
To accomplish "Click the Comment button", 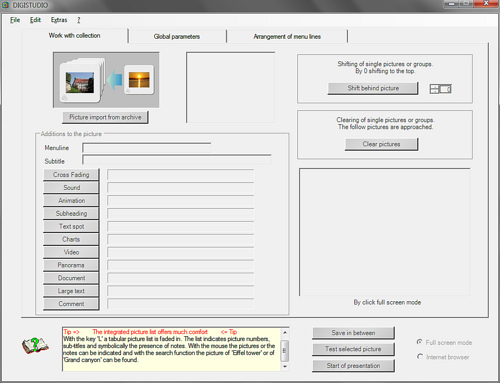I will click(71, 304).
